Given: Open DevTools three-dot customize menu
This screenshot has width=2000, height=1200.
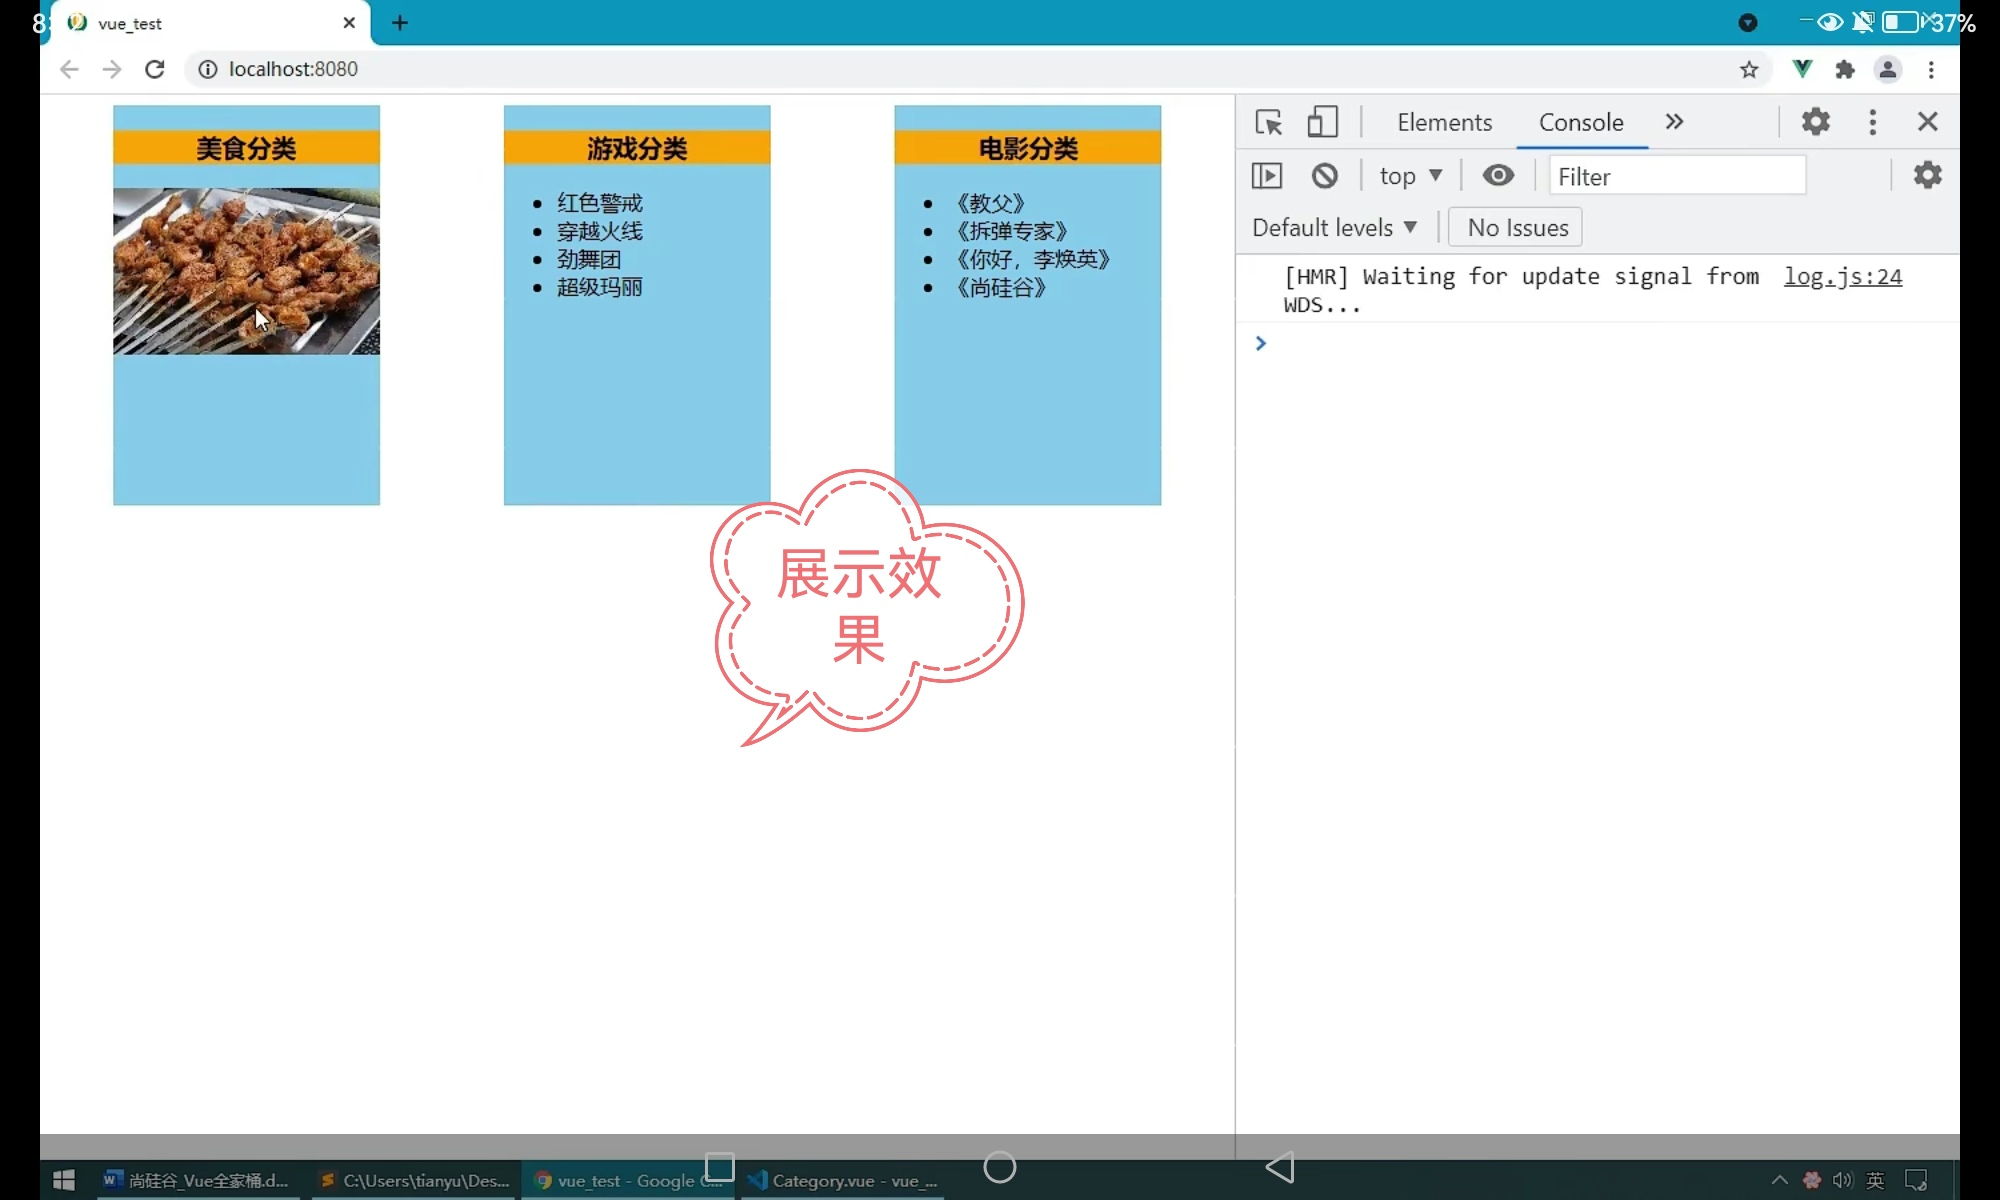Looking at the screenshot, I should [1872, 122].
